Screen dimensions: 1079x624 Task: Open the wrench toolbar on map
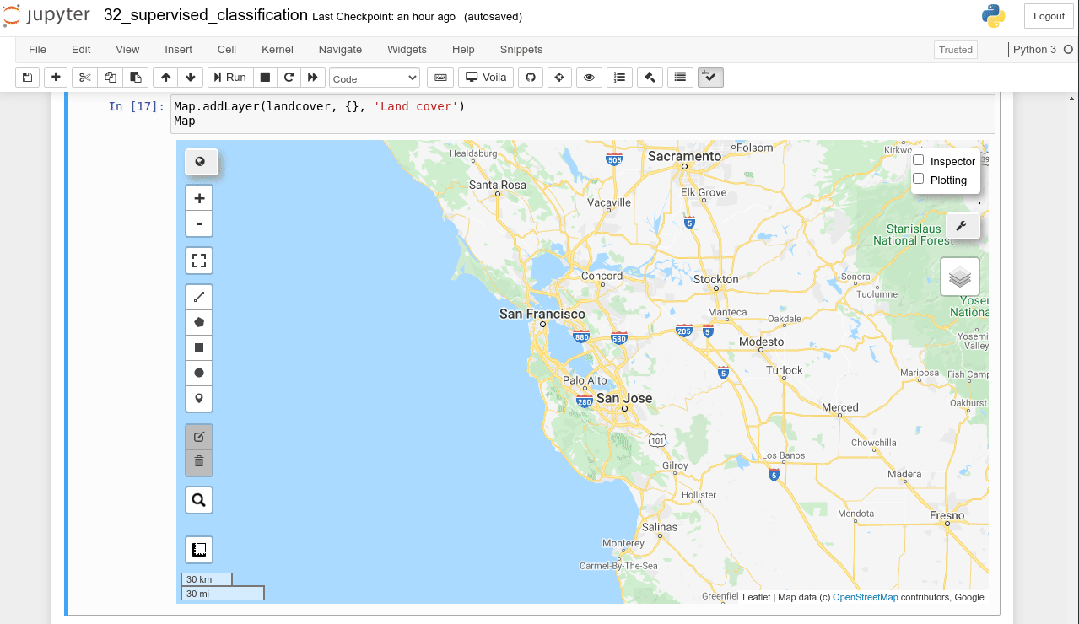click(962, 226)
